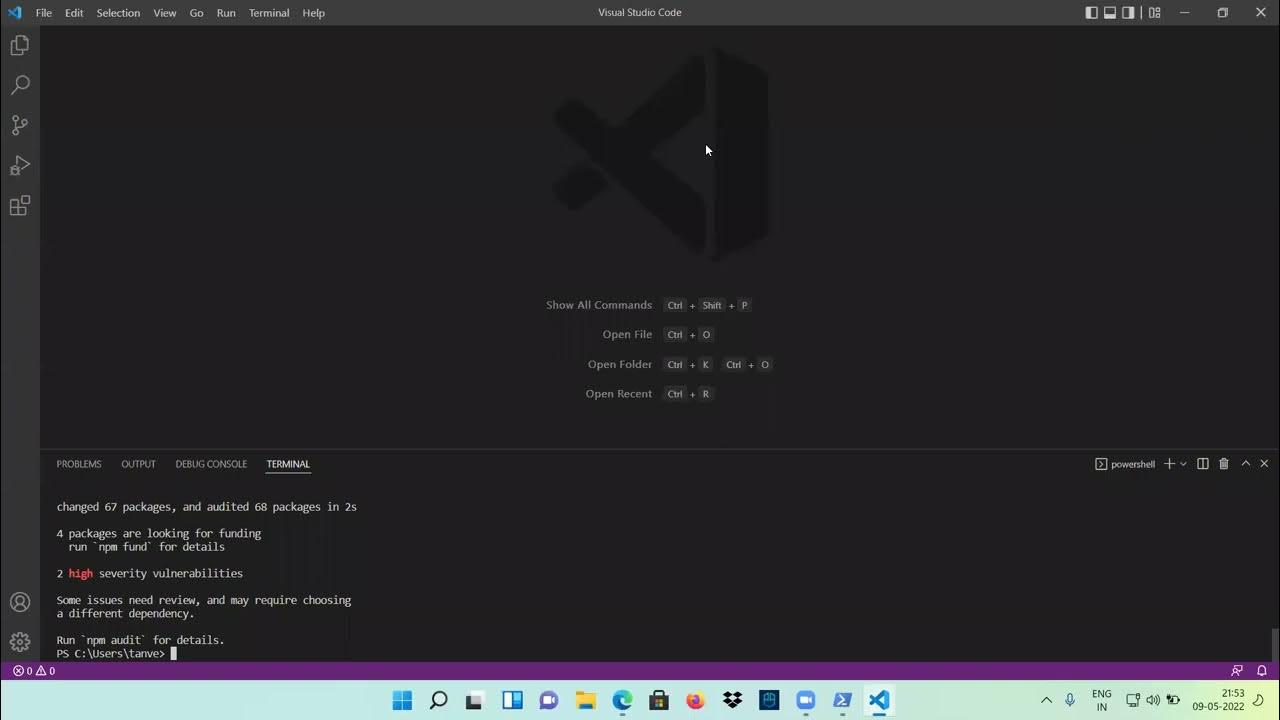This screenshot has height=720, width=1280.
Task: Open the terminal launch profile dropdown arrow
Action: pos(1183,464)
